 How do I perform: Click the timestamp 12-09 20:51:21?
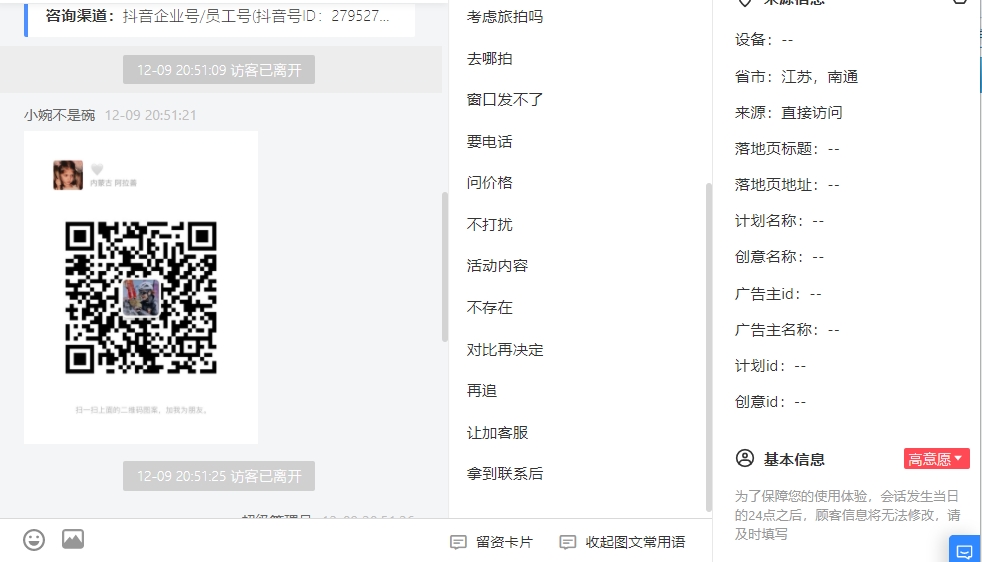[x=150, y=115]
